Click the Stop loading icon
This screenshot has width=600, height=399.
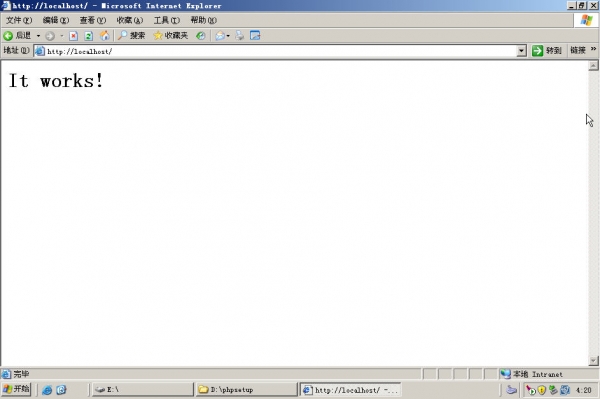[73, 36]
